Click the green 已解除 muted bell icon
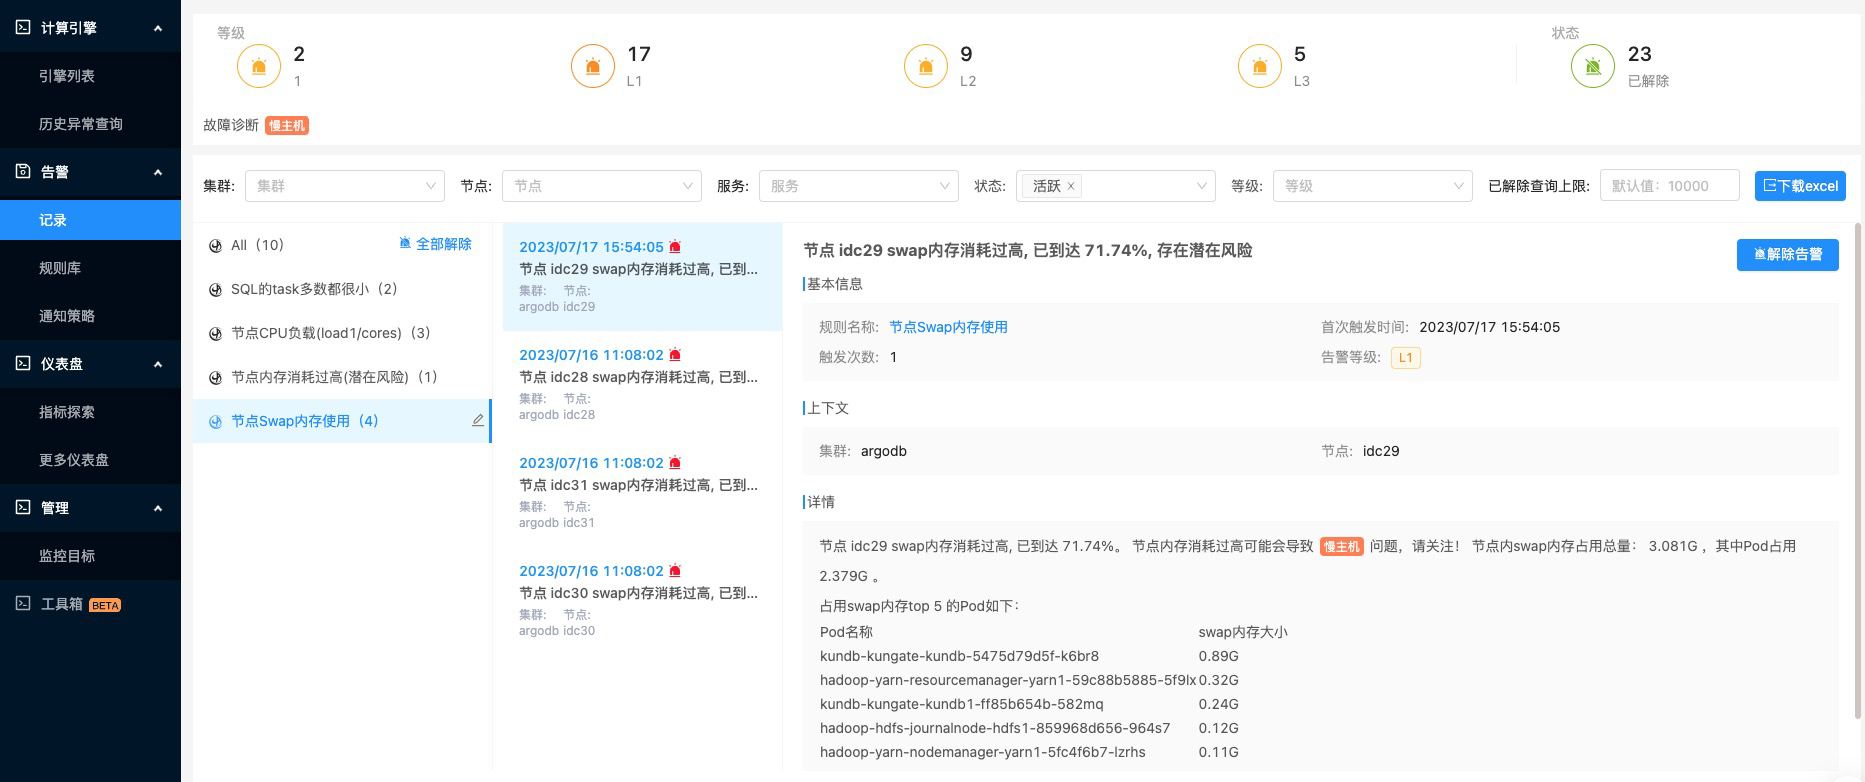 pos(1593,66)
